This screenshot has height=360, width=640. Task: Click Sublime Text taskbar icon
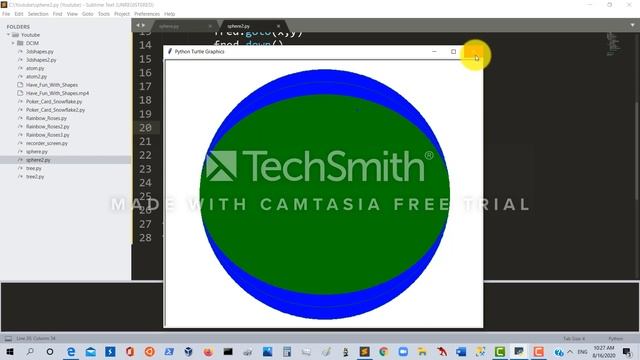[x=364, y=351]
